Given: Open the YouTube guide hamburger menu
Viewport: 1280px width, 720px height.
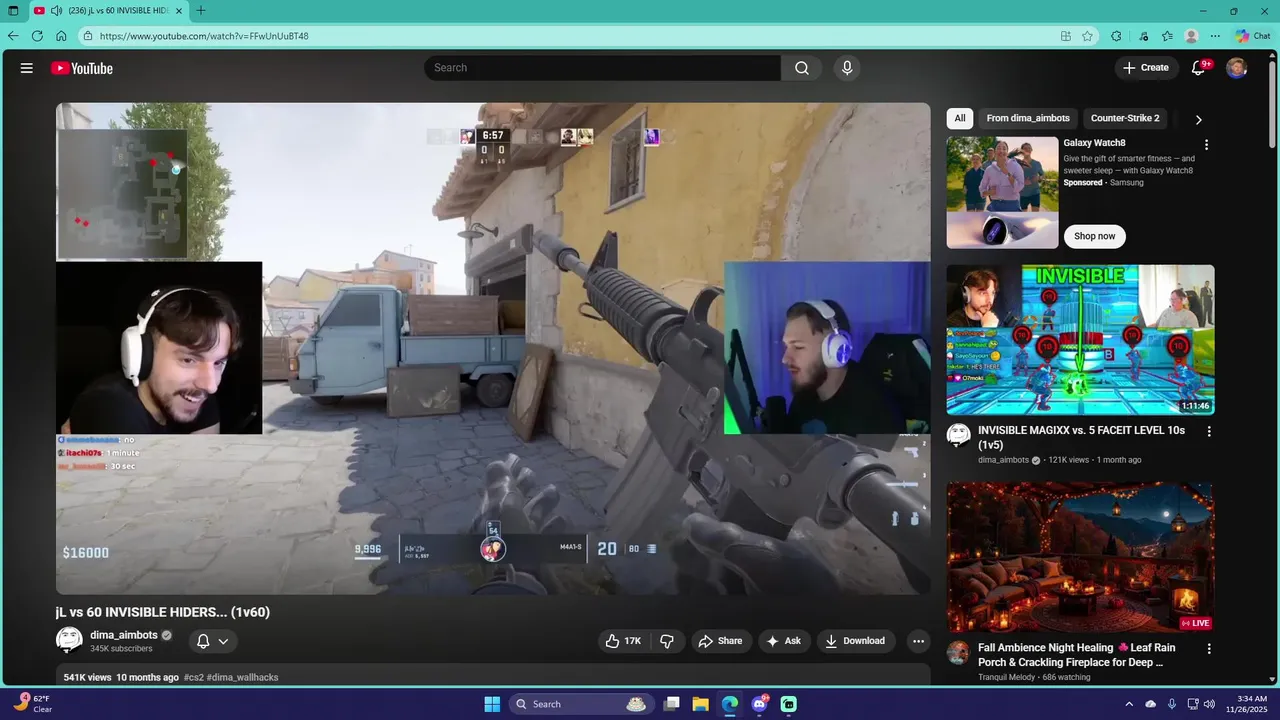Looking at the screenshot, I should (27, 68).
